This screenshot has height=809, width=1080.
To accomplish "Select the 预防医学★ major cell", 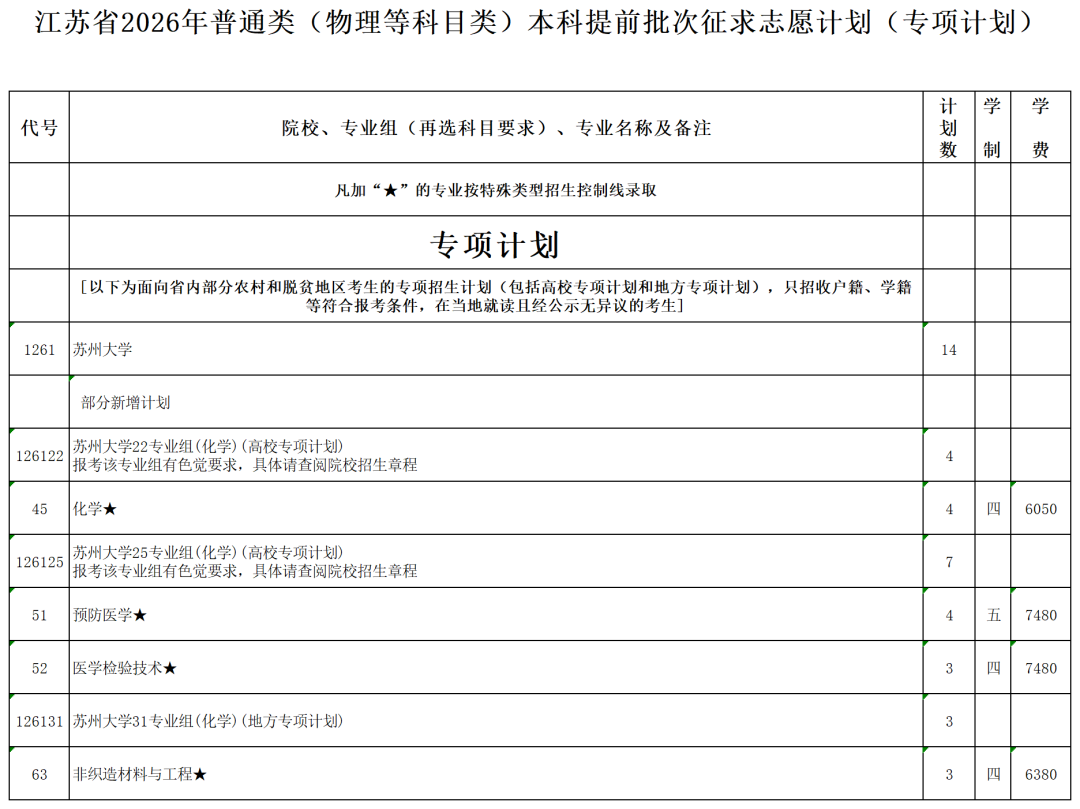I will 496,614.
